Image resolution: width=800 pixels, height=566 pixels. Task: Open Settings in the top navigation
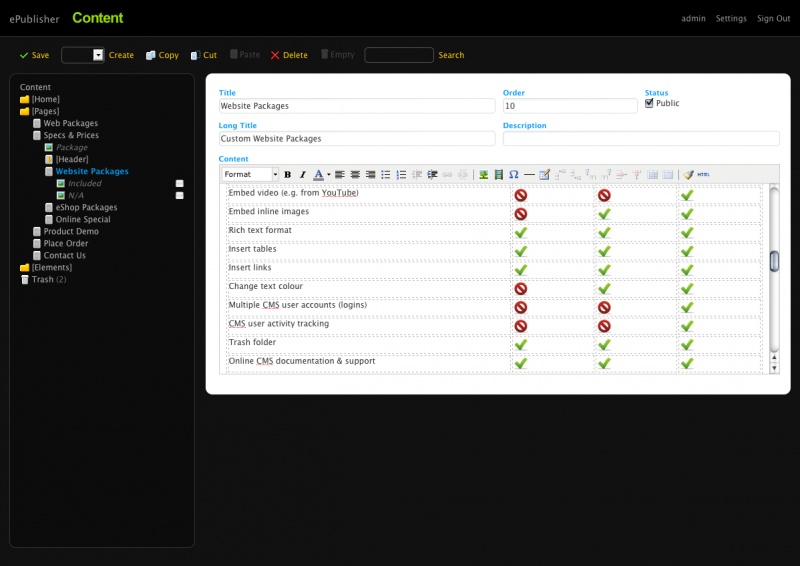tap(731, 19)
